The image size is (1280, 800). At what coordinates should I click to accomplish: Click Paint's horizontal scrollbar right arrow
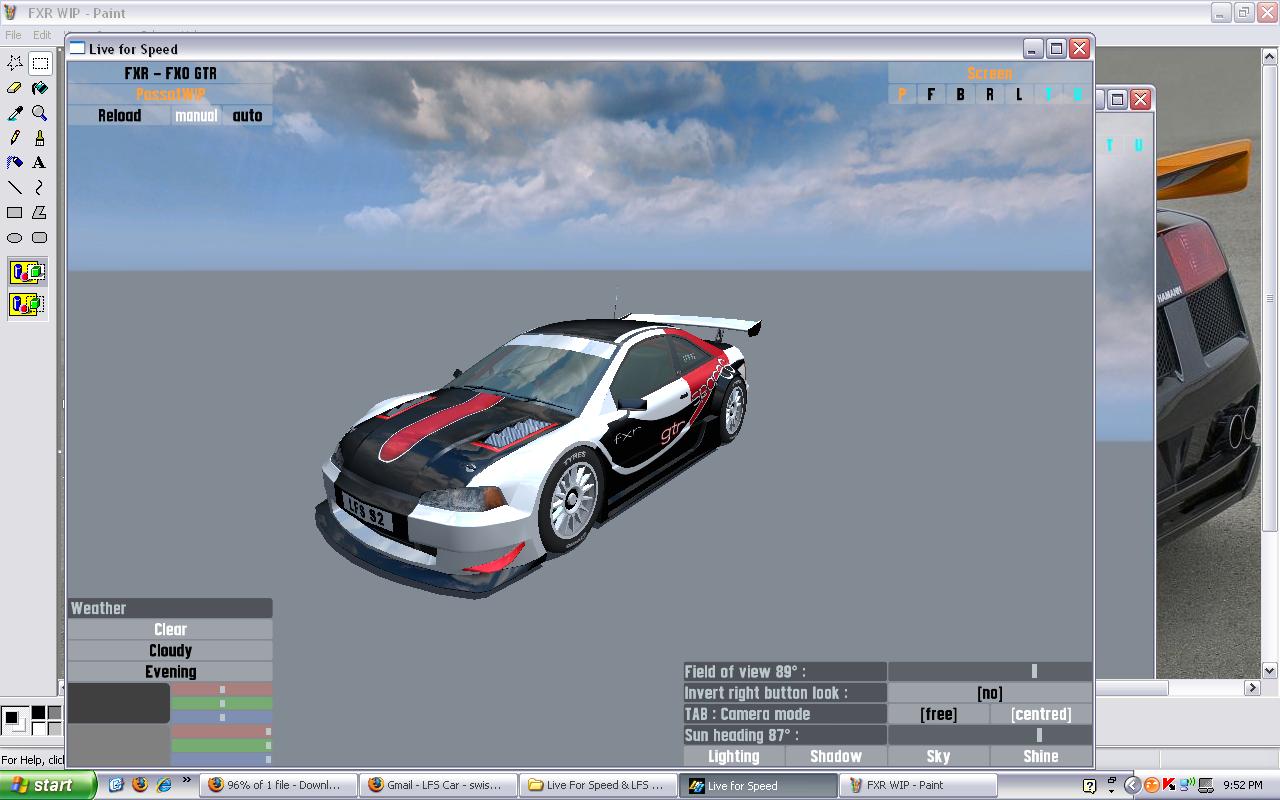point(1252,688)
